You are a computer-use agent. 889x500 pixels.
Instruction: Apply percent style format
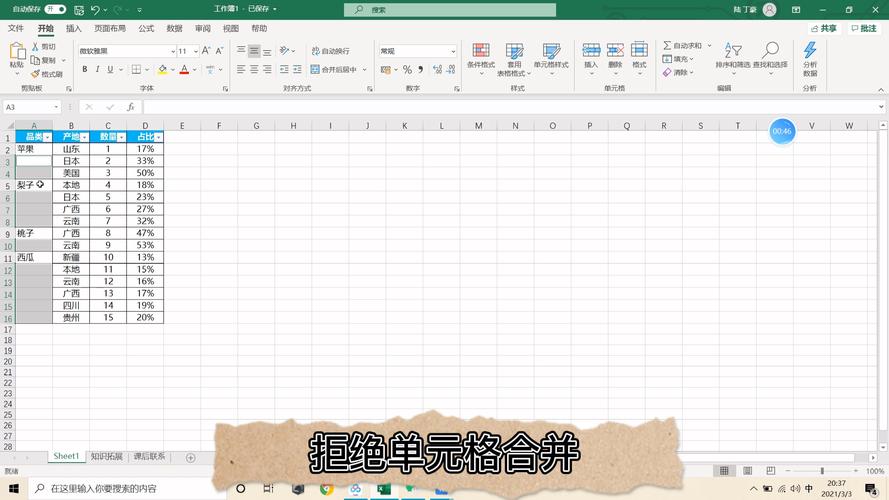(407, 70)
